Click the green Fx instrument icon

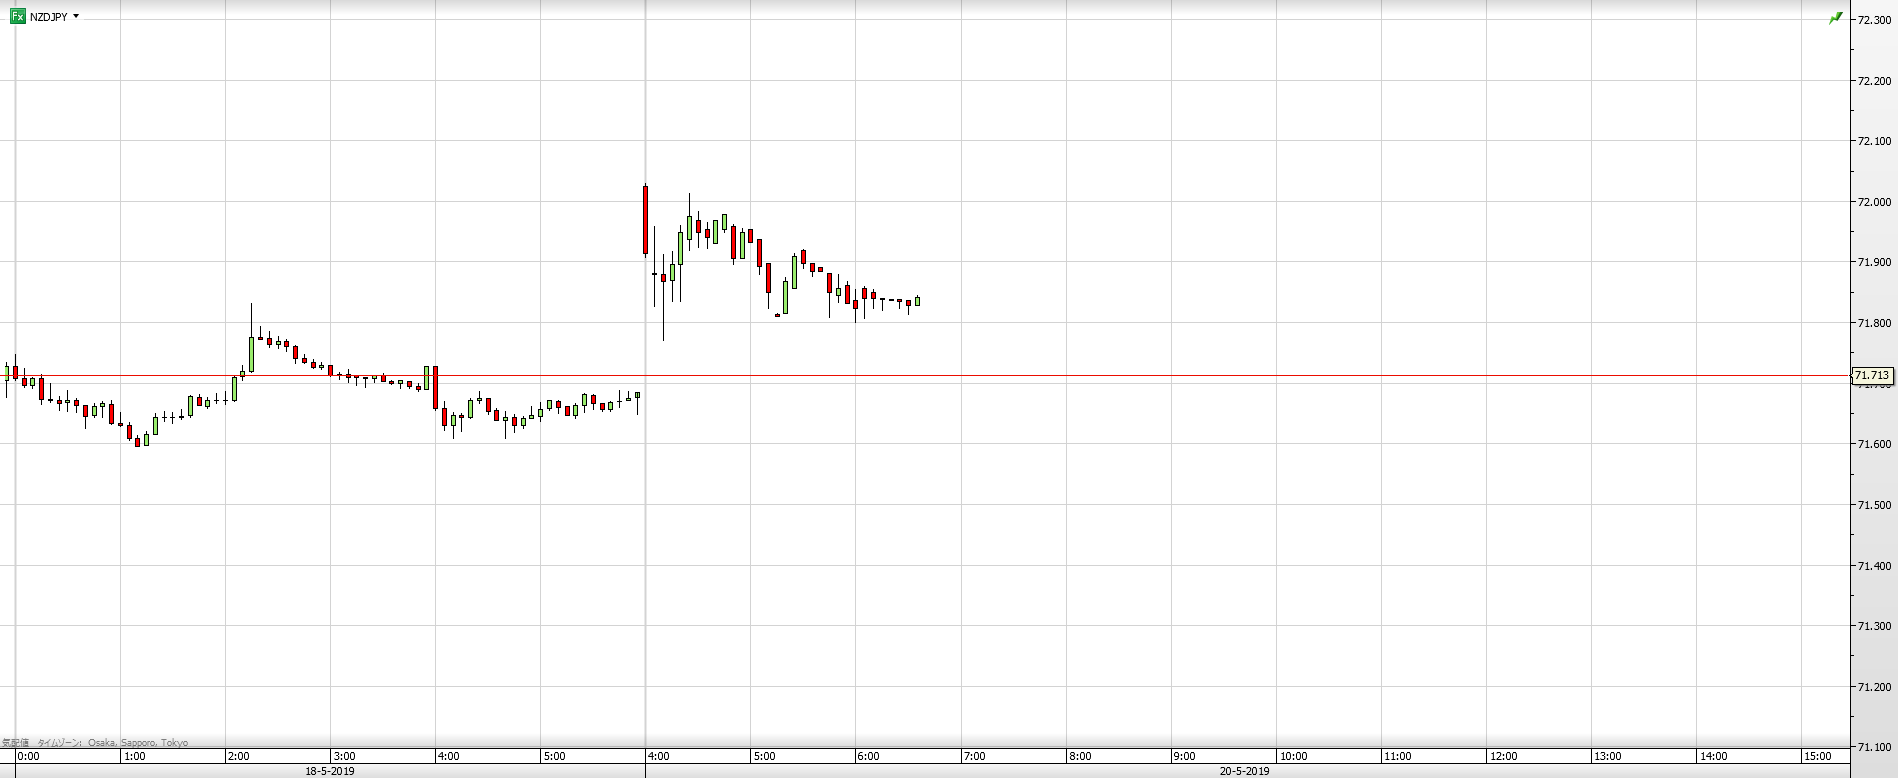(x=17, y=17)
